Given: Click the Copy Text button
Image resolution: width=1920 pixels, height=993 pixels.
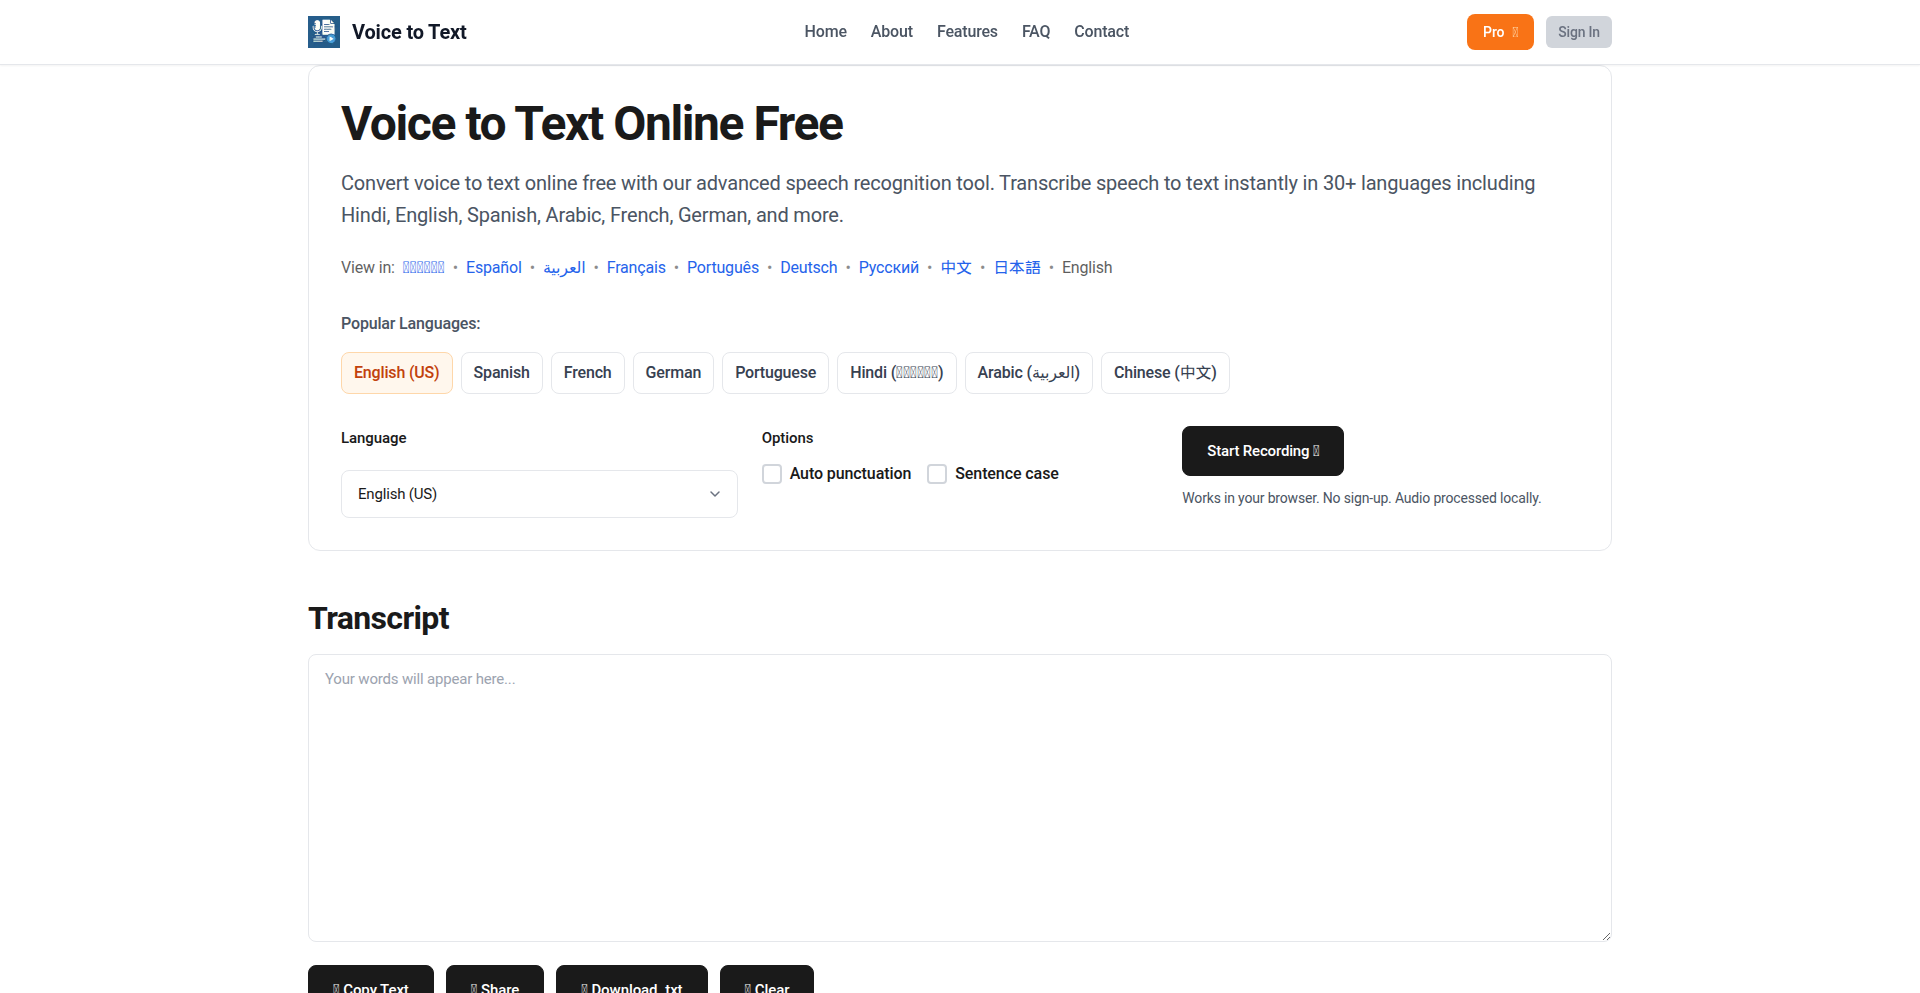Looking at the screenshot, I should pyautogui.click(x=371, y=981).
